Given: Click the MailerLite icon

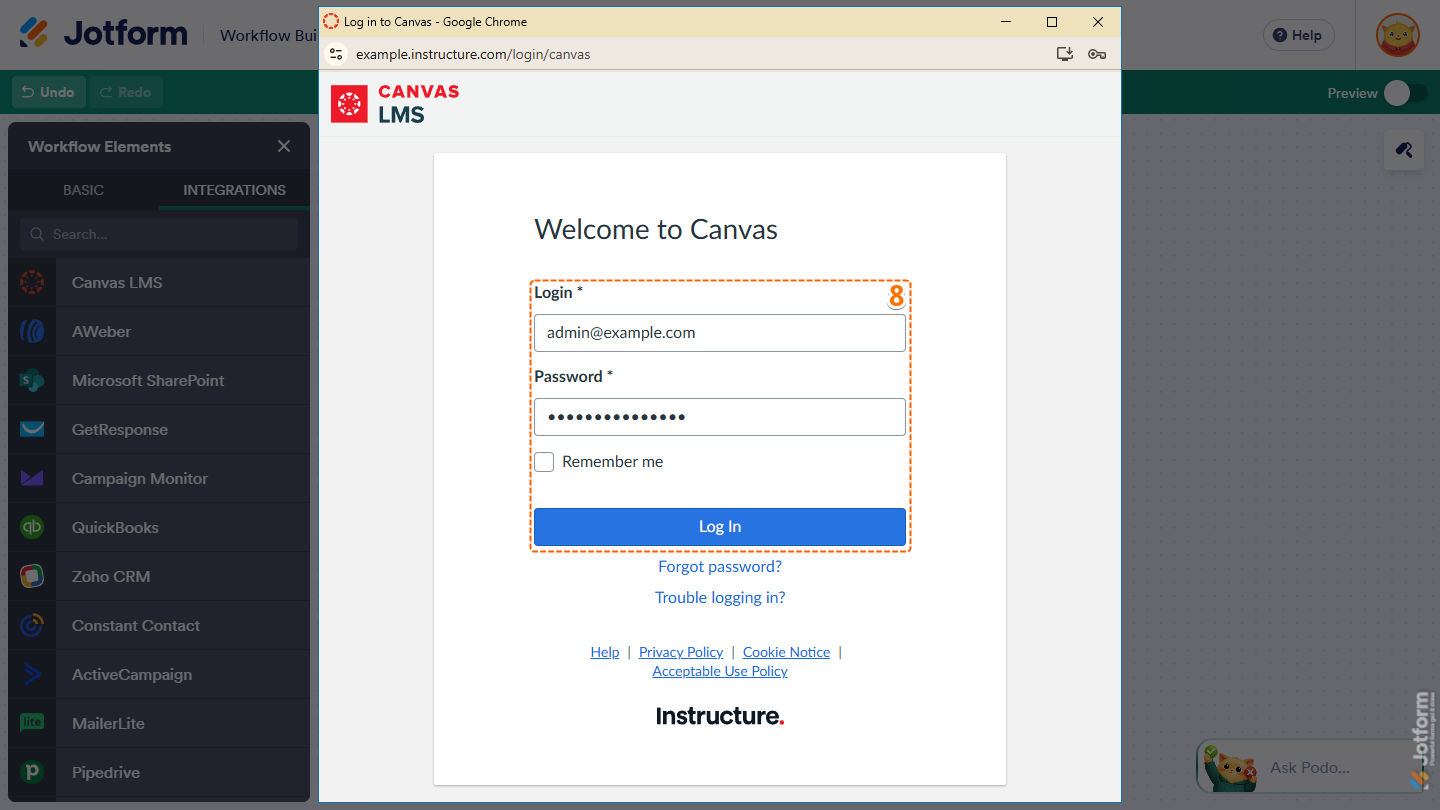Looking at the screenshot, I should [x=32, y=724].
